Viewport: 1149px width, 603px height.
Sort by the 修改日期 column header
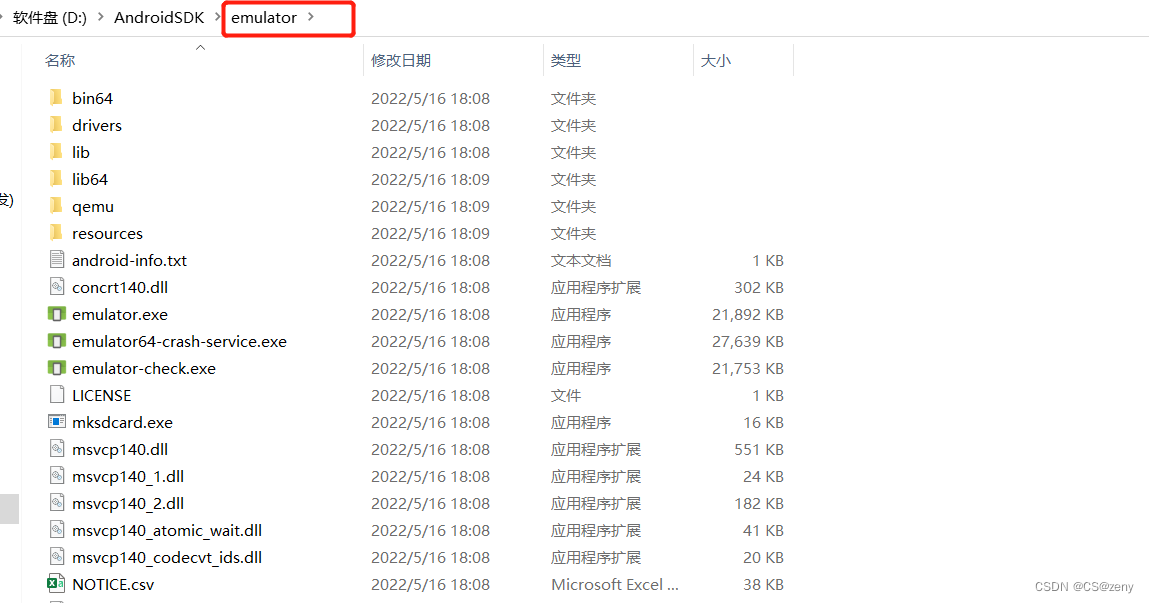pos(401,61)
